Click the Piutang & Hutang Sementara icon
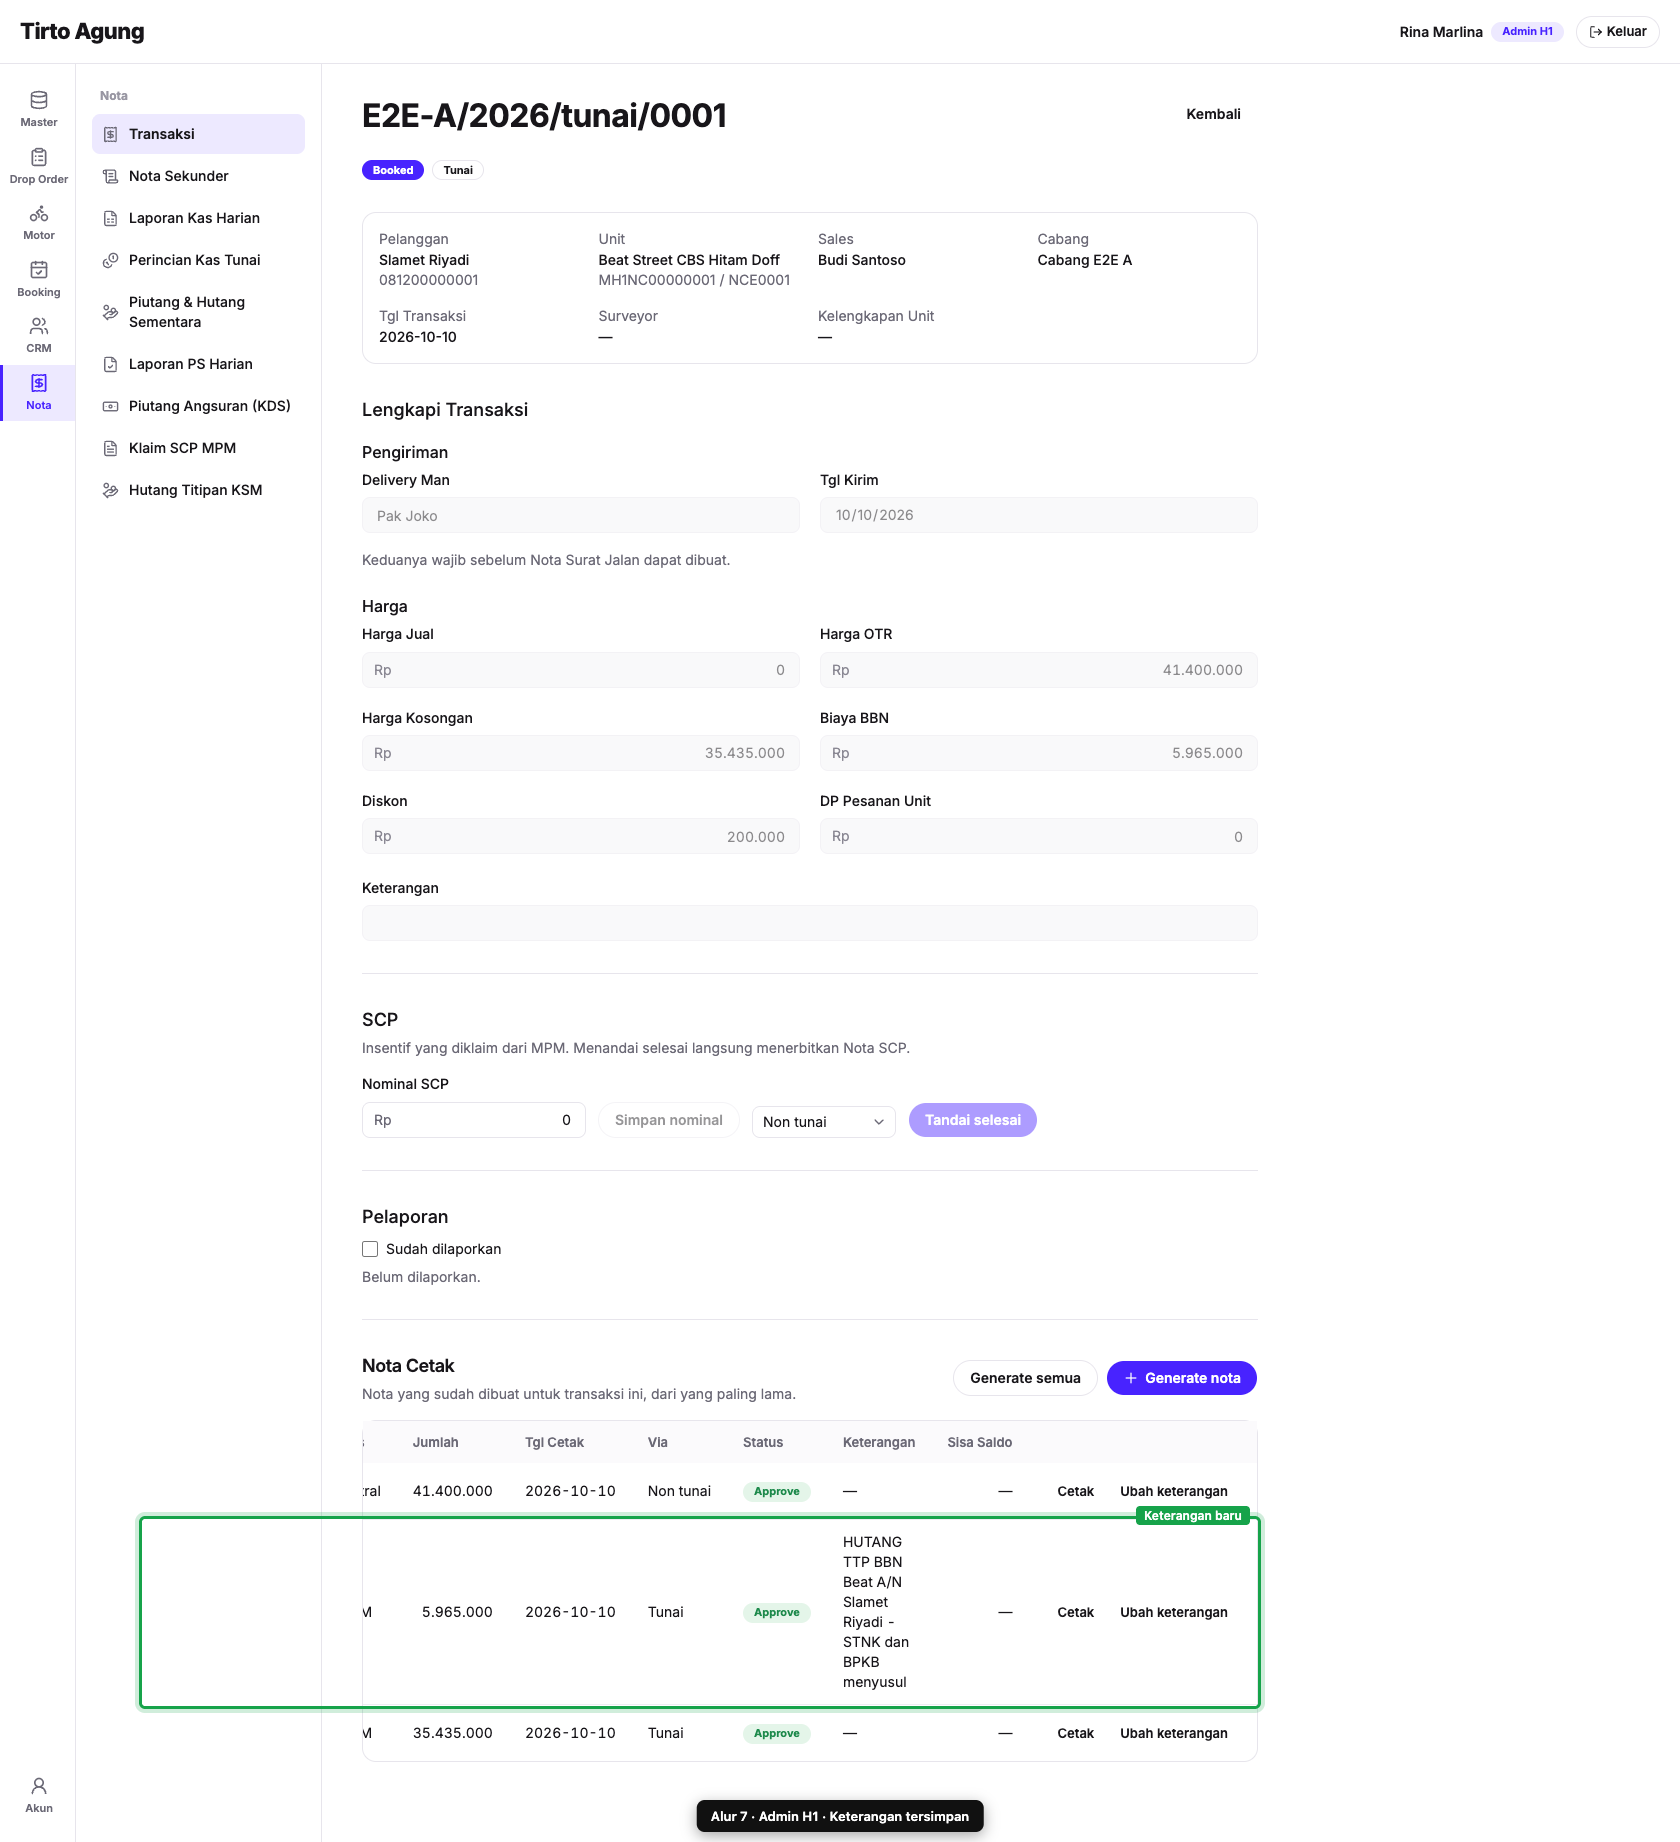 [111, 312]
